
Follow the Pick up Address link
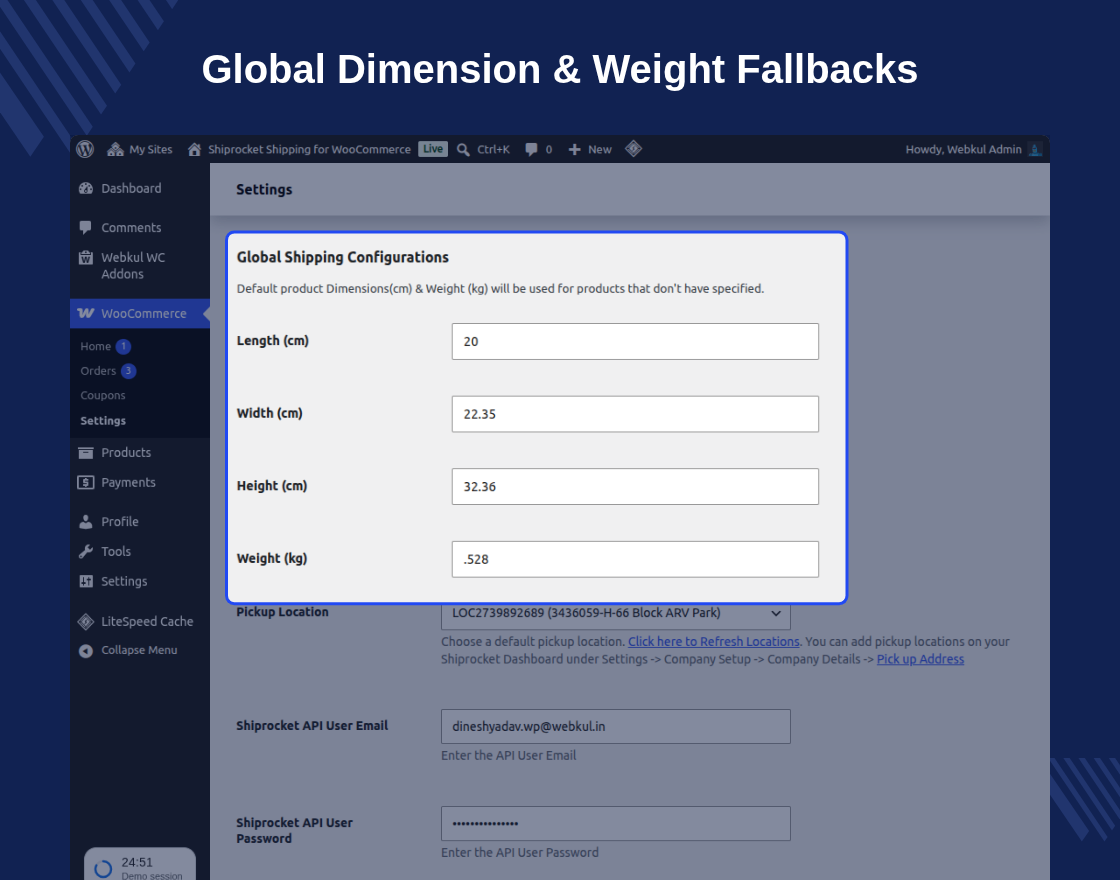[920, 659]
